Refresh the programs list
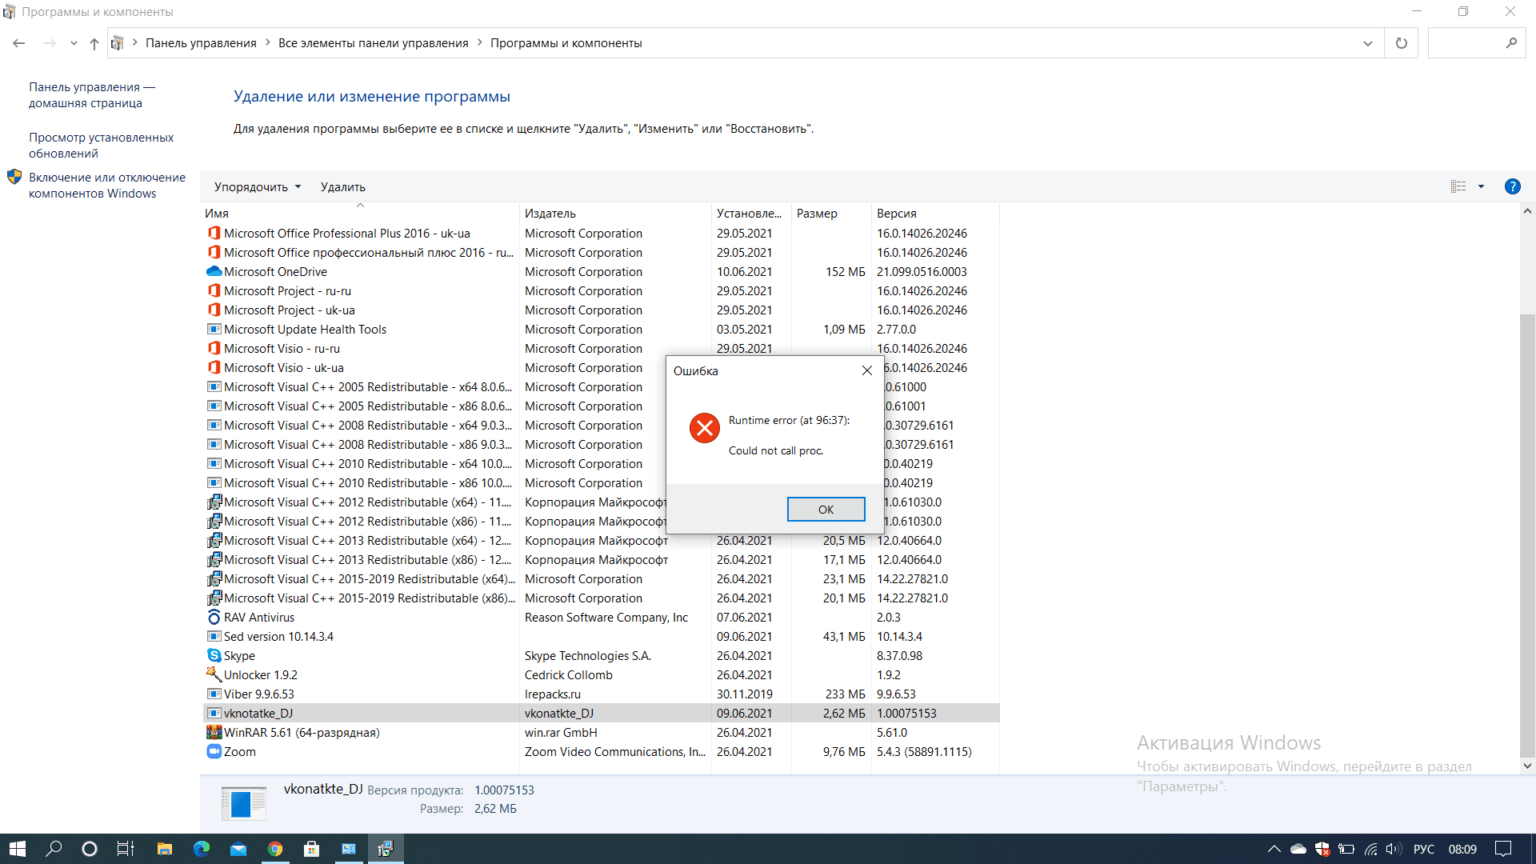The height and width of the screenshot is (864, 1536). pyautogui.click(x=1401, y=43)
